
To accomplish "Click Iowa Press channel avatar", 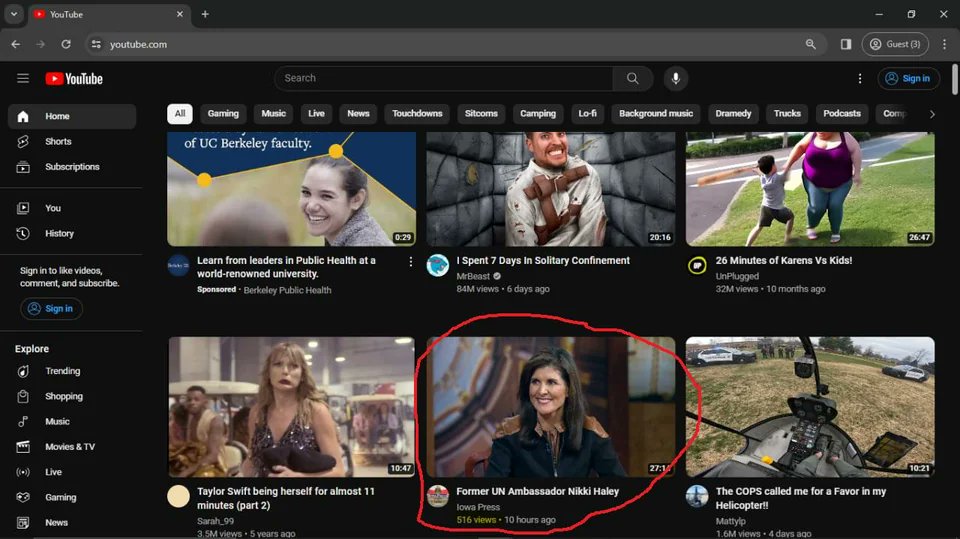I will tap(438, 496).
